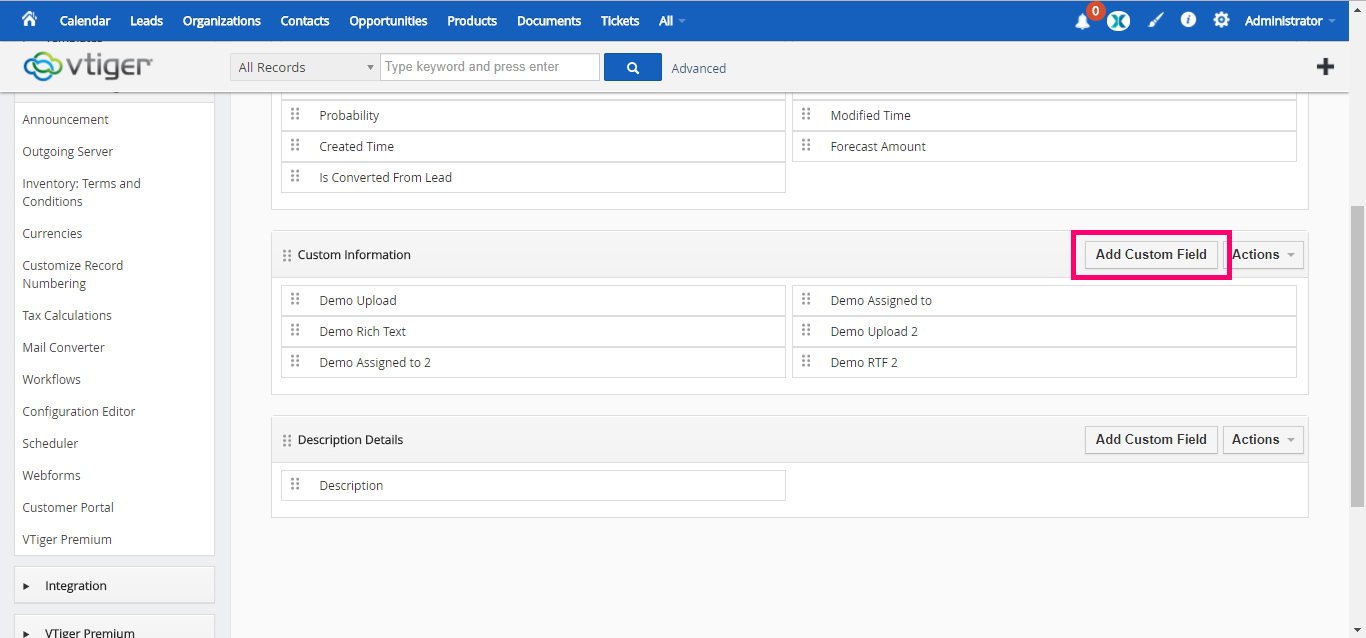Grab the drag handle of Modified Time field
This screenshot has width=1366, height=638.
coord(806,114)
